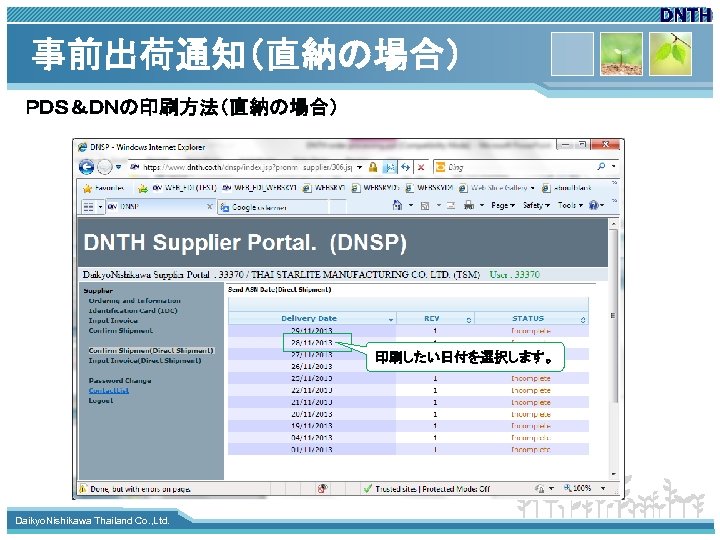The width and height of the screenshot is (720, 540).
Task: Click the Print icon
Action: pos(469,205)
